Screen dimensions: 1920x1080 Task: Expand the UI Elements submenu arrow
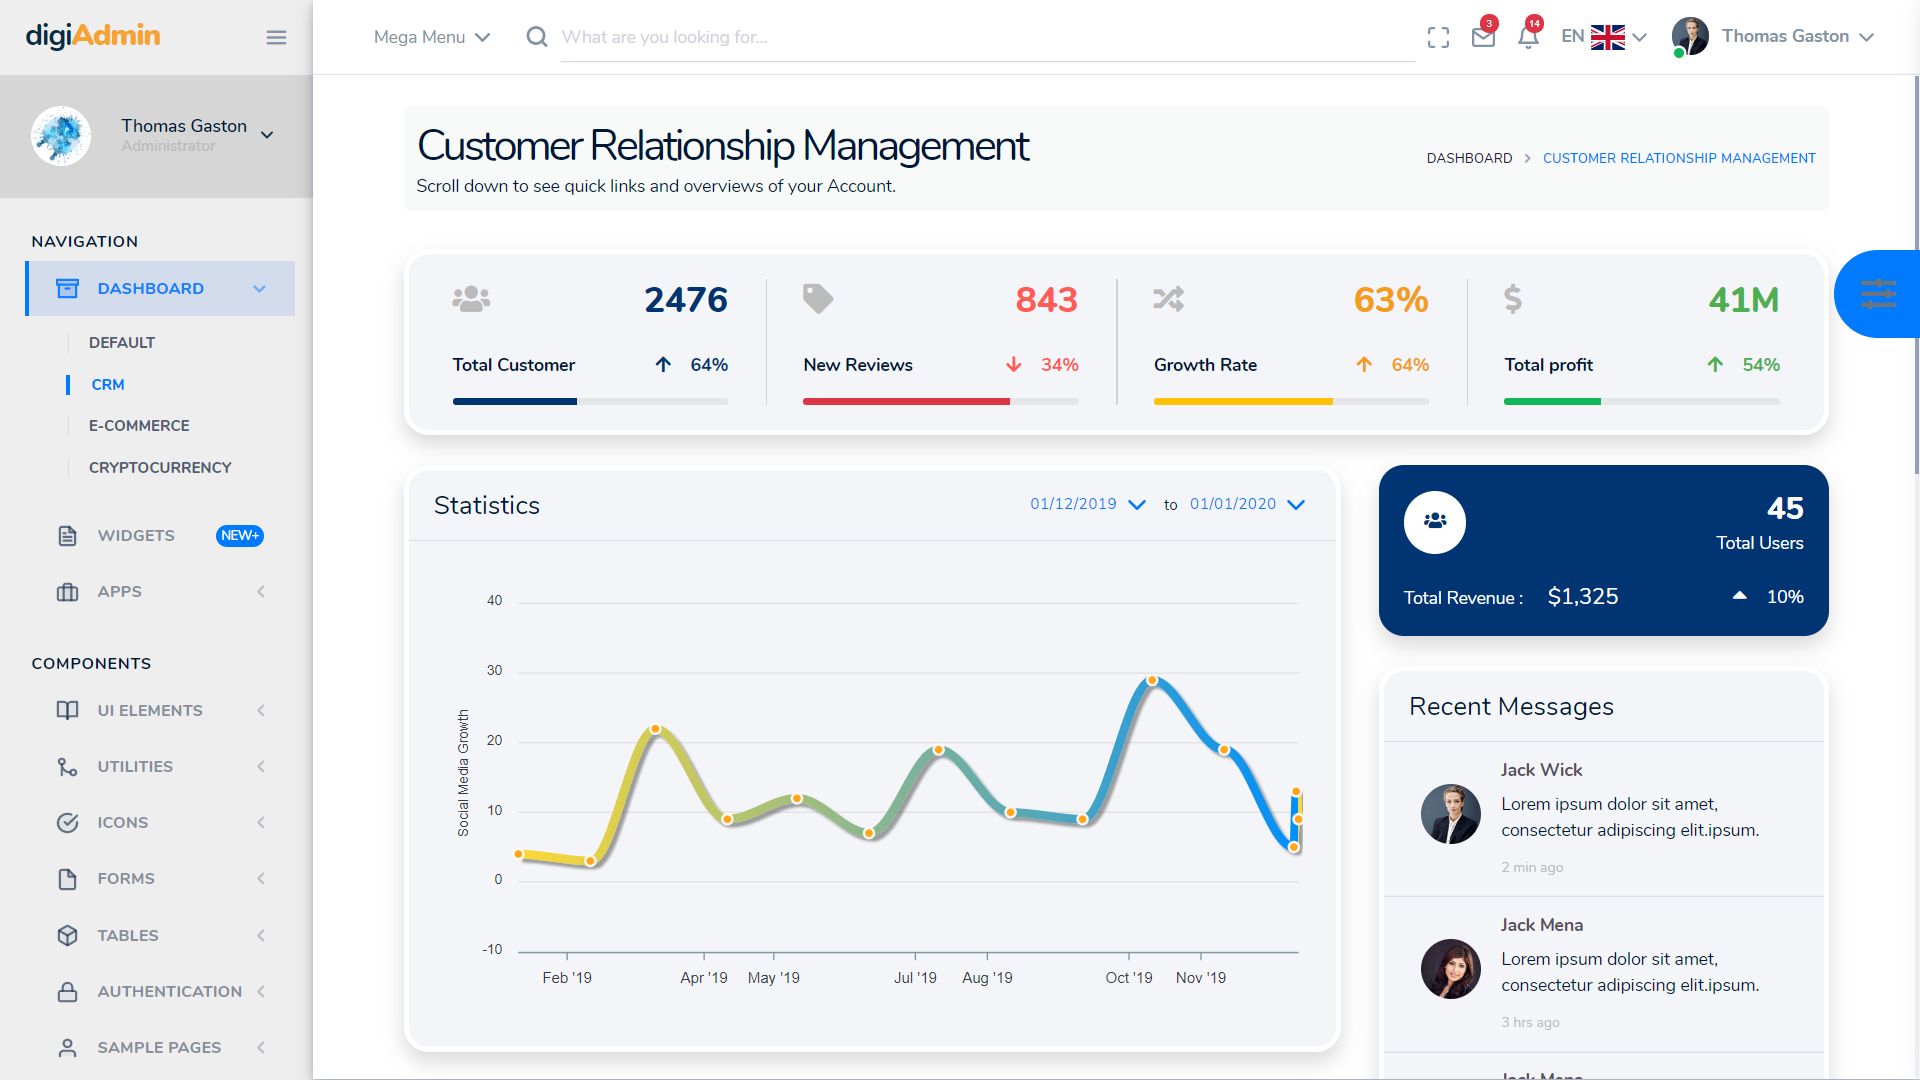tap(261, 711)
